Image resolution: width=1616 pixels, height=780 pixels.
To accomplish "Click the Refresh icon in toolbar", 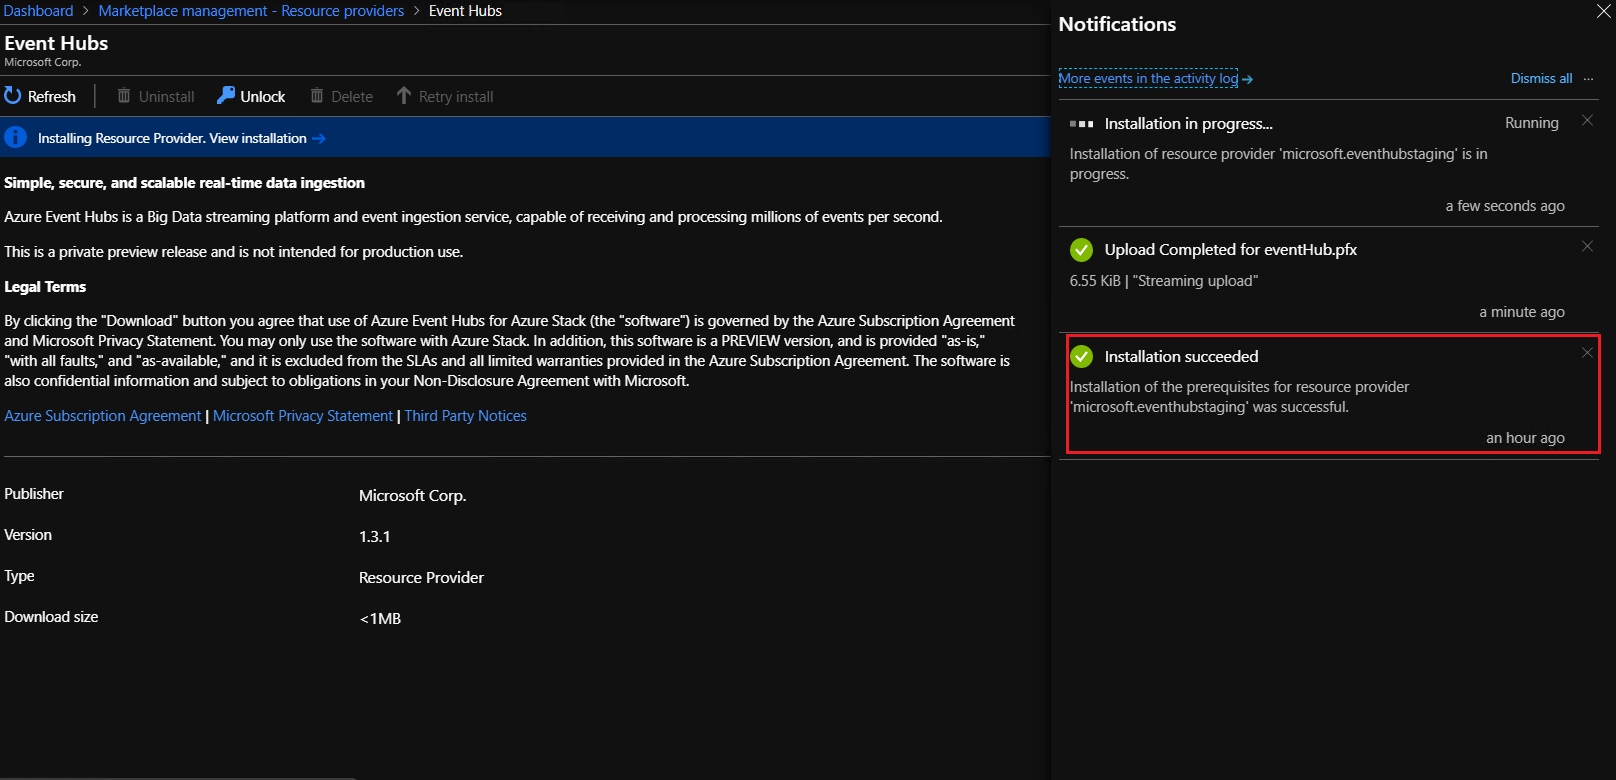I will pos(13,96).
